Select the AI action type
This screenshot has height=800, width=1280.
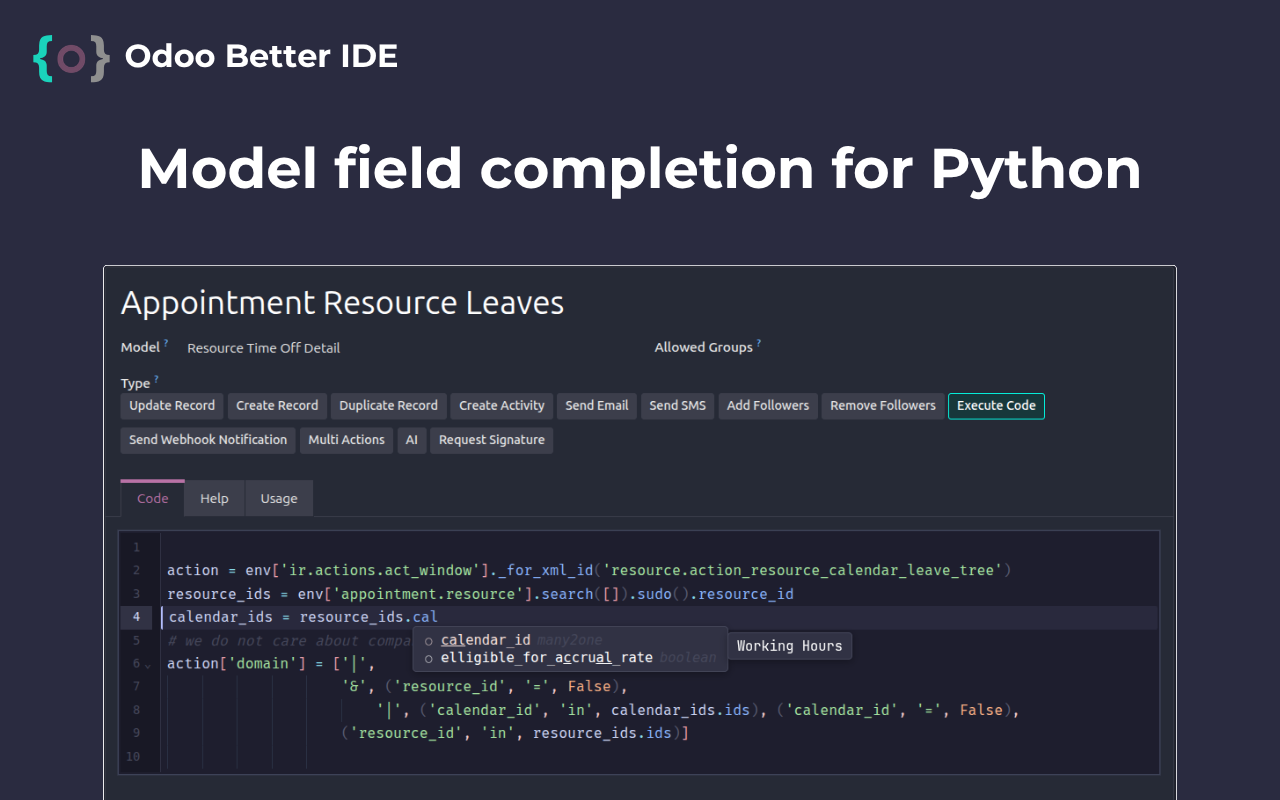(x=412, y=440)
